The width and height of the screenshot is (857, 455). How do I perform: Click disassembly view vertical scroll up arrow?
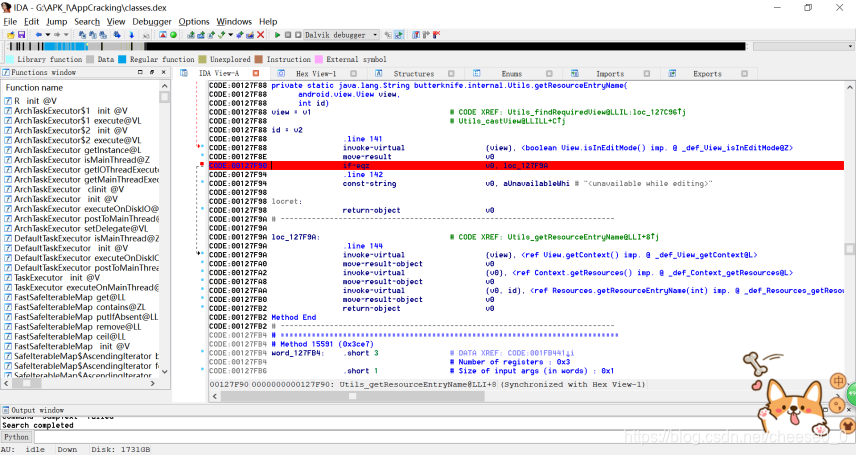849,87
